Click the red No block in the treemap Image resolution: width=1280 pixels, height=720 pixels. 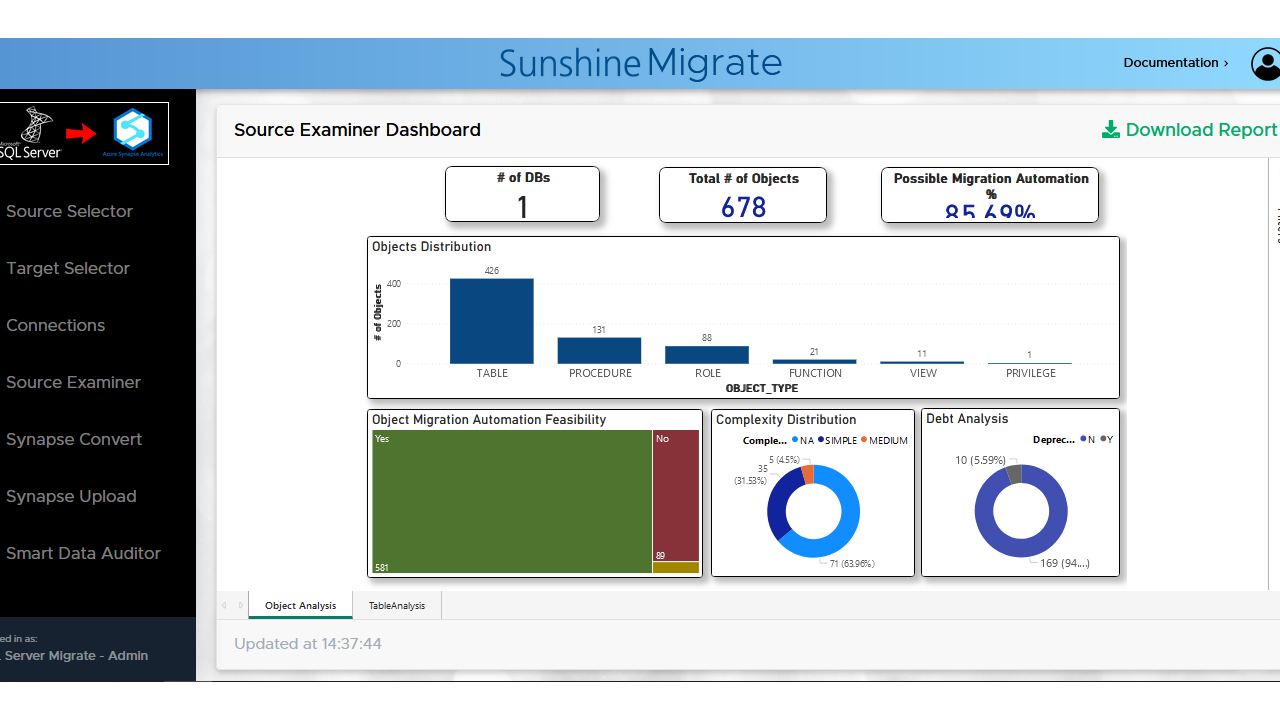pyautogui.click(x=676, y=496)
